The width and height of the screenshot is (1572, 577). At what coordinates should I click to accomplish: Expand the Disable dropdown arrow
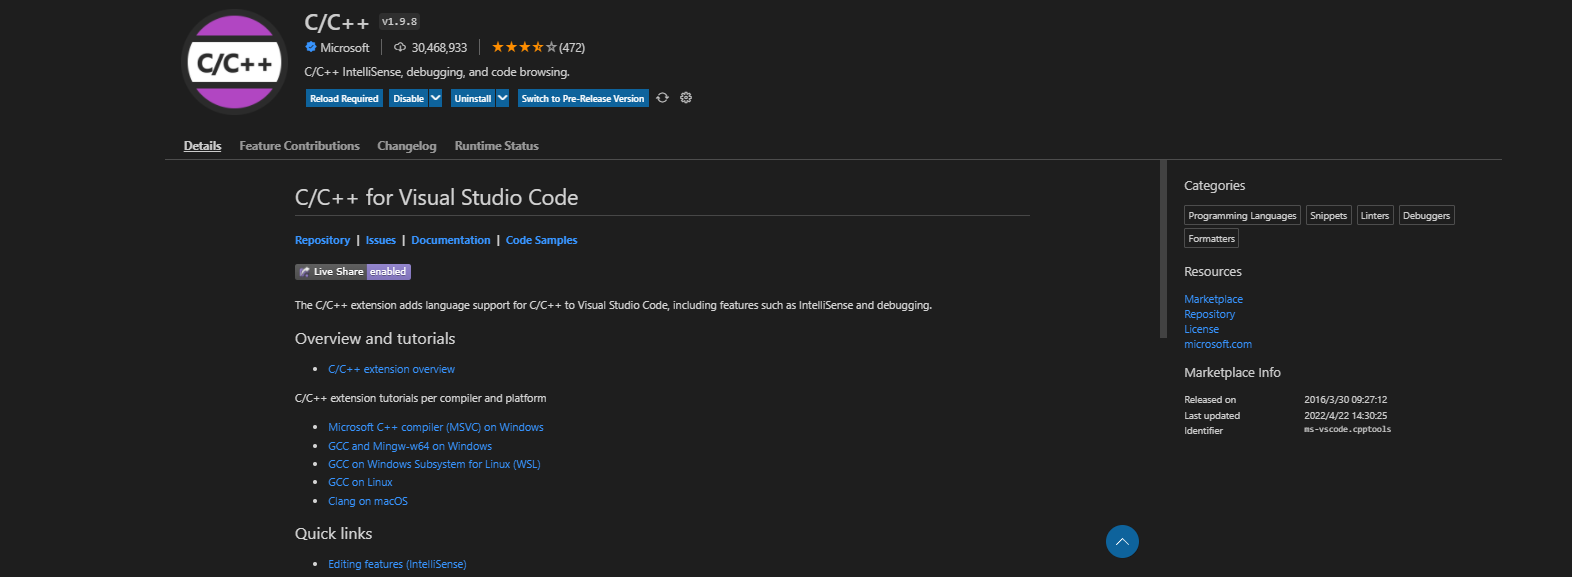pyautogui.click(x=436, y=98)
